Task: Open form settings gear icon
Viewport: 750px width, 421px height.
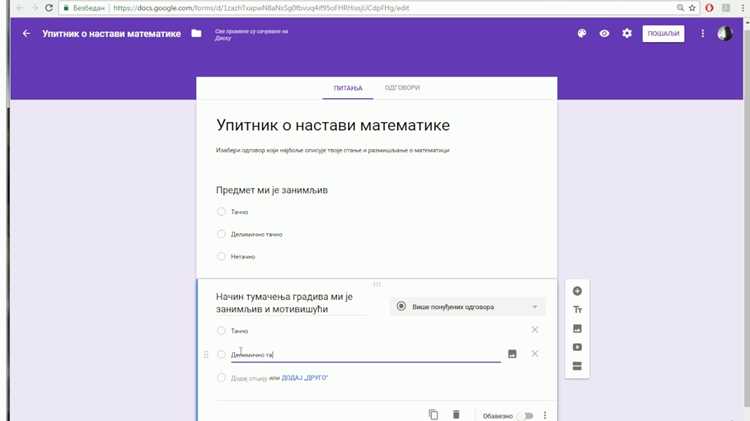Action: pos(627,33)
